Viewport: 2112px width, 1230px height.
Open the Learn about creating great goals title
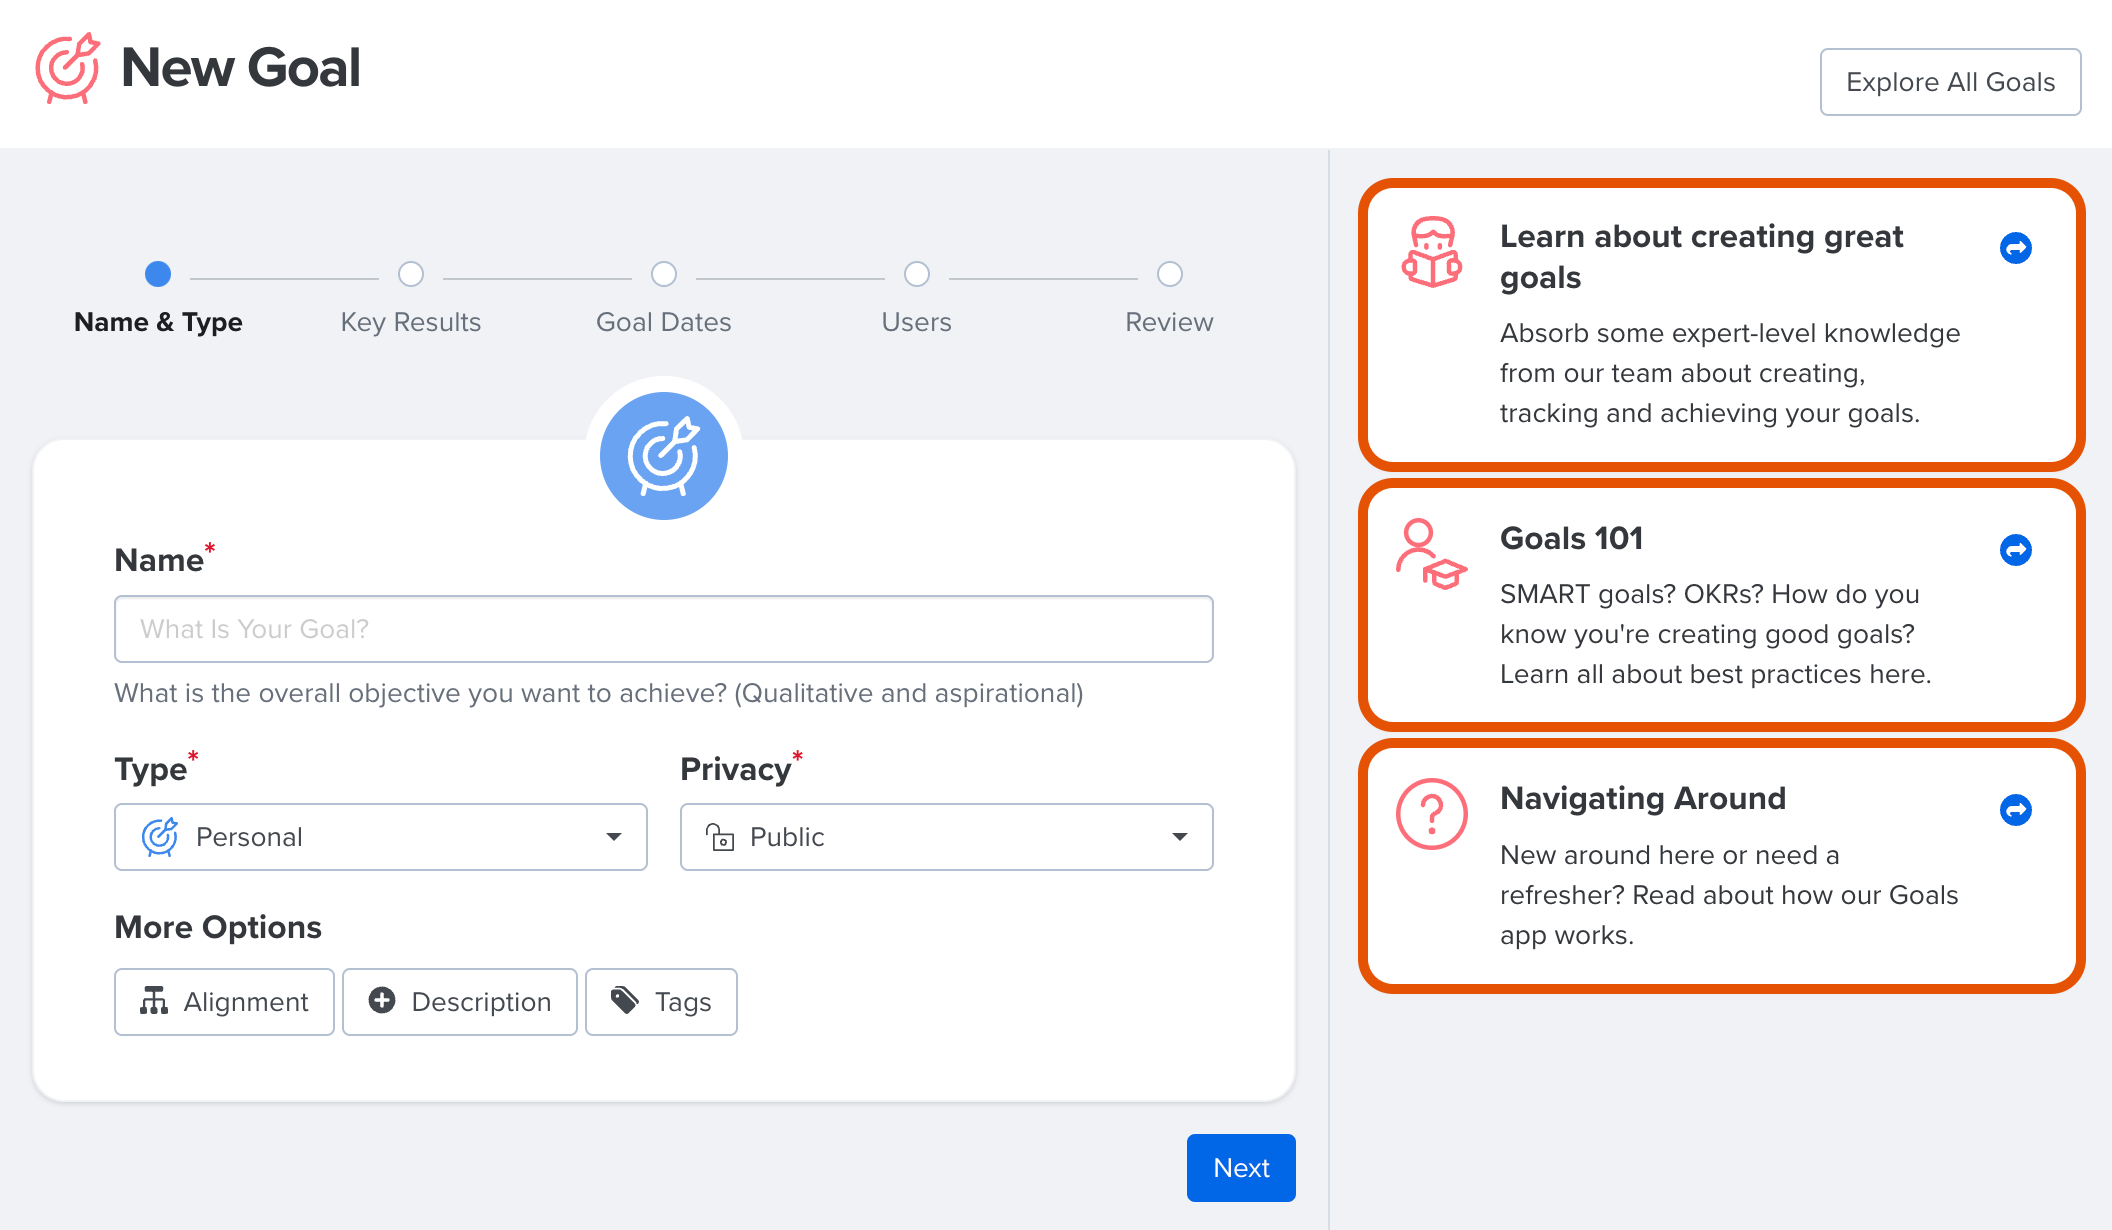[1701, 256]
